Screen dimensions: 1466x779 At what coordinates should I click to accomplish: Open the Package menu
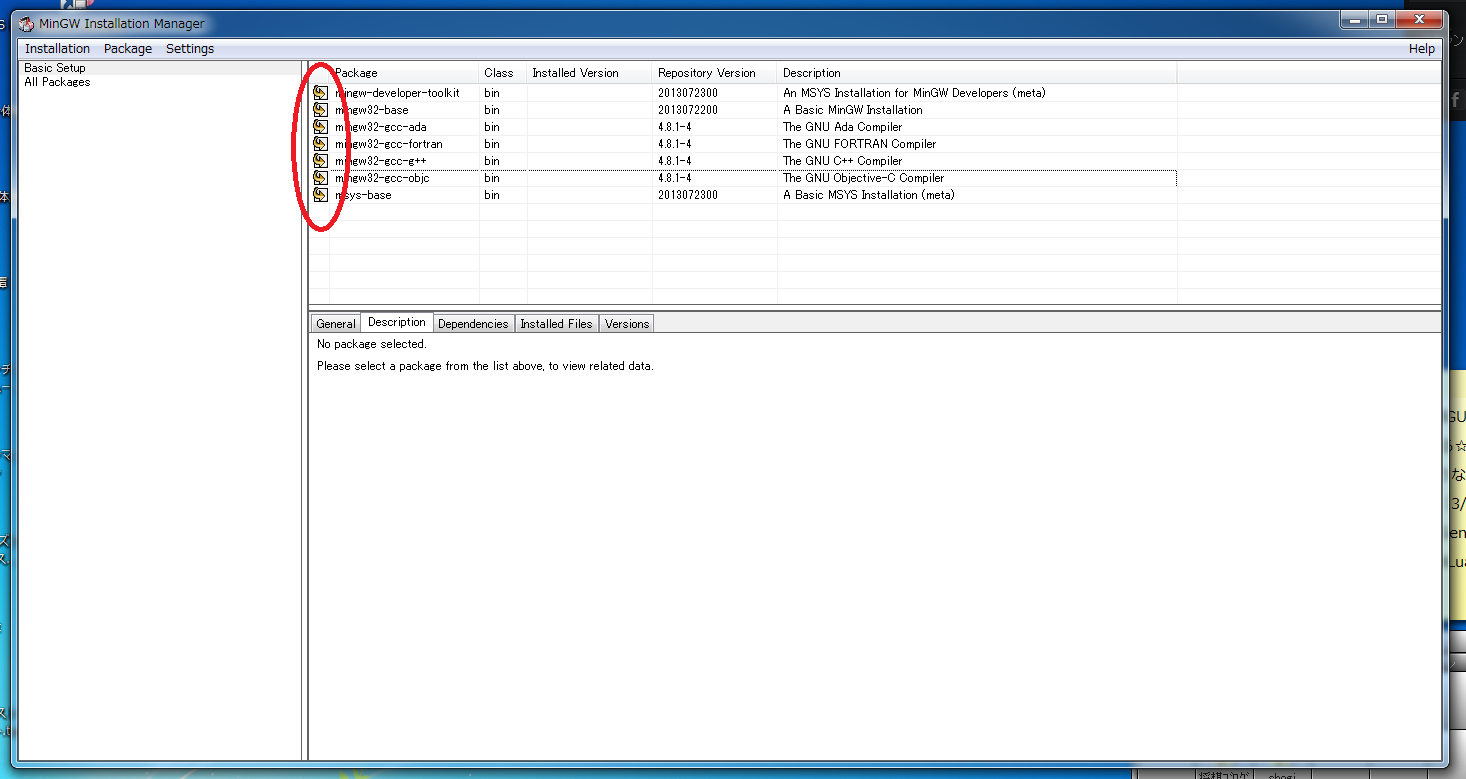click(128, 49)
